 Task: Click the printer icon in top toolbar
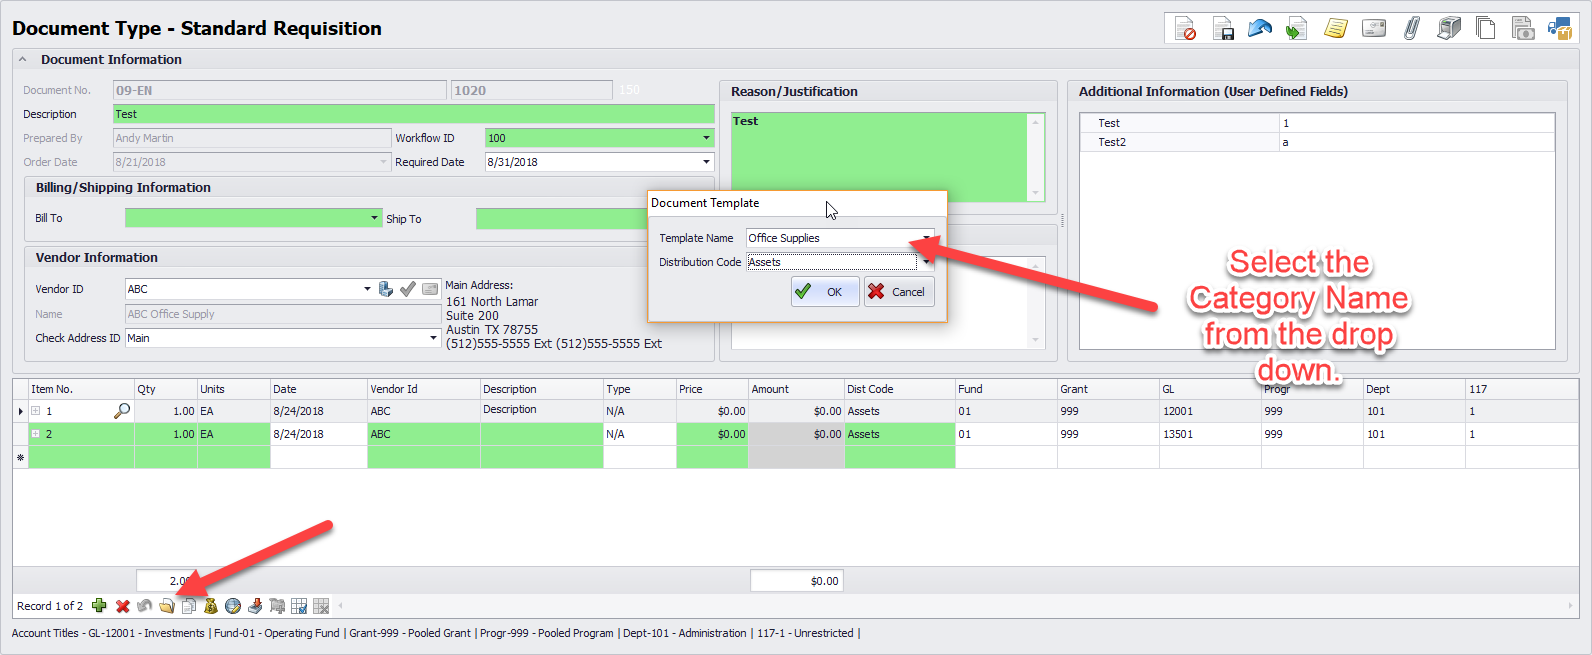[1448, 29]
